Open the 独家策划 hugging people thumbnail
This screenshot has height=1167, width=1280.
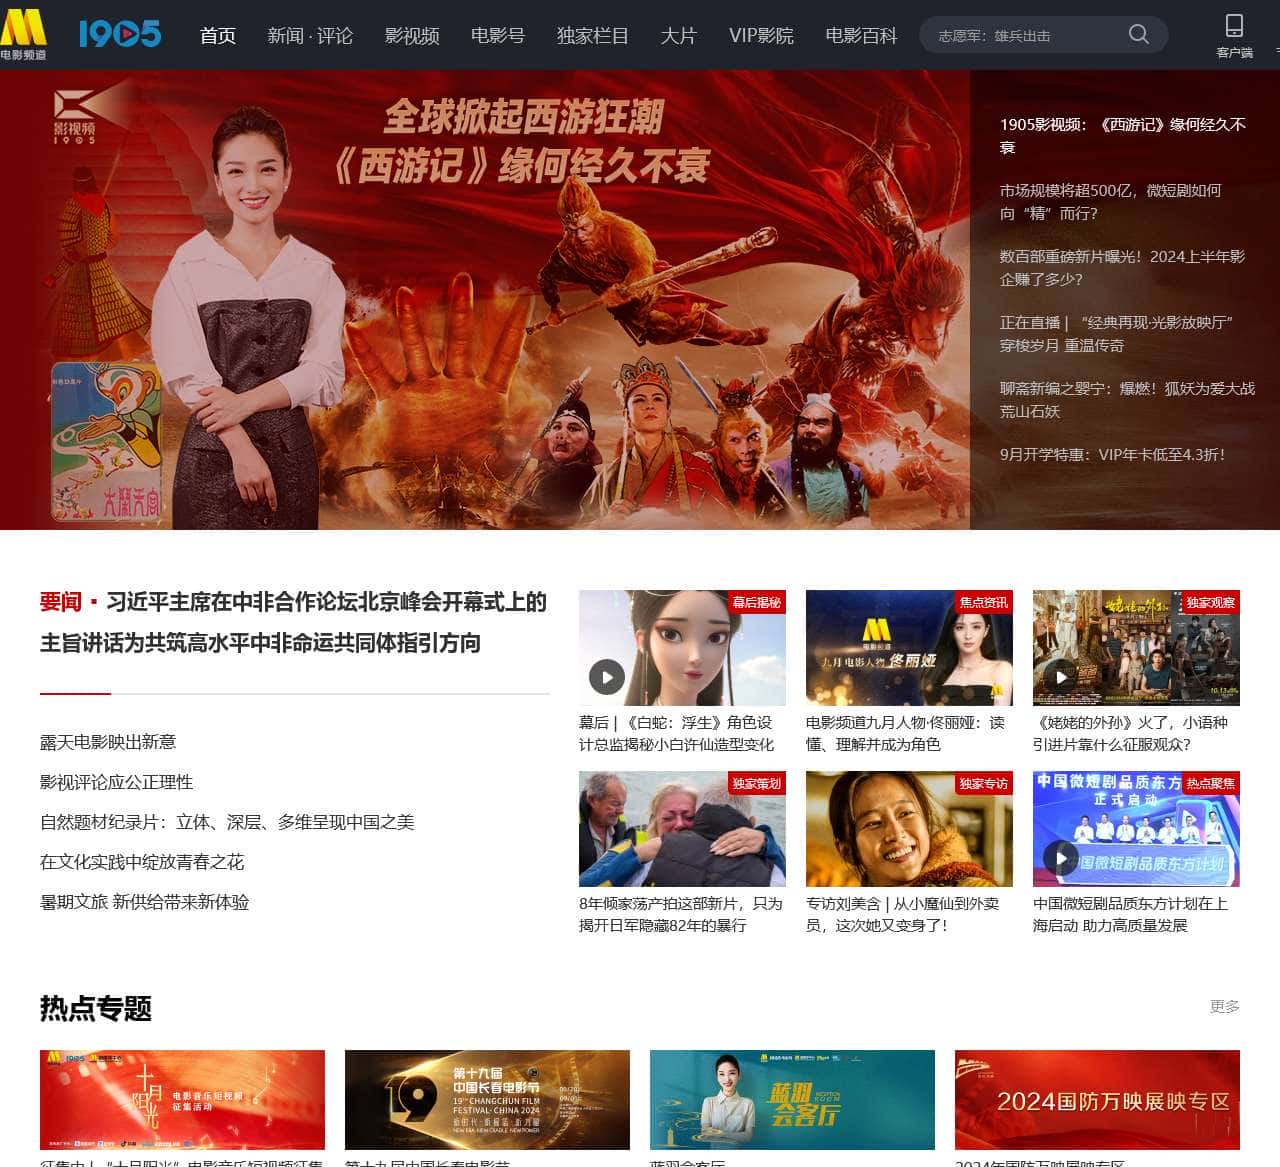(x=682, y=828)
